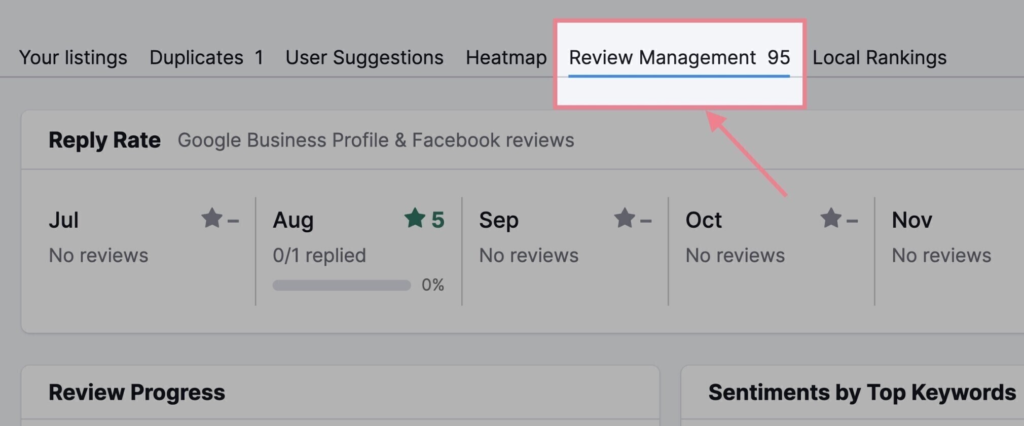This screenshot has width=1024, height=426.
Task: Click the Jul month label
Action: pos(63,220)
